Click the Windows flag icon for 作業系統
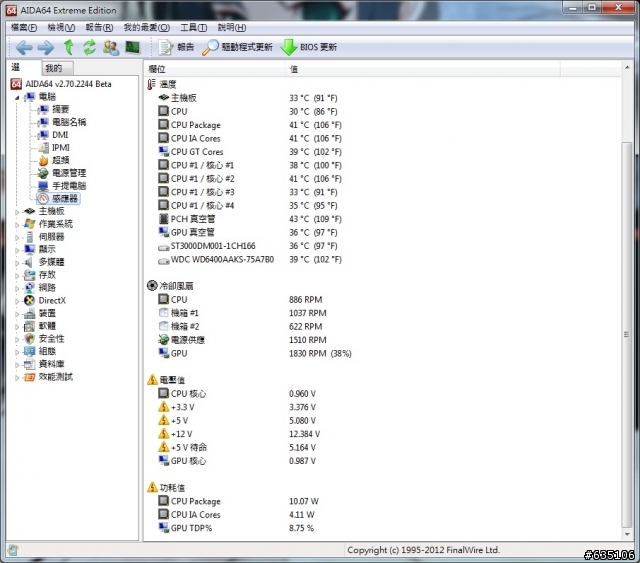 point(29,224)
